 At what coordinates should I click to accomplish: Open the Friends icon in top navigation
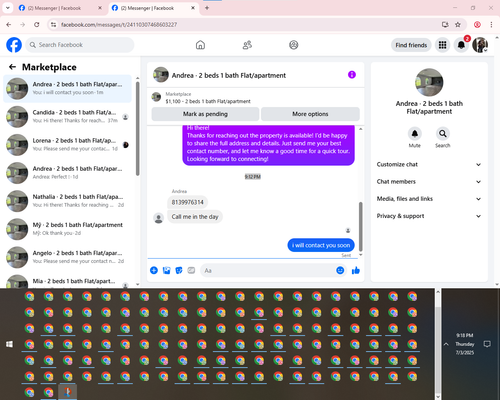pyautogui.click(x=247, y=45)
